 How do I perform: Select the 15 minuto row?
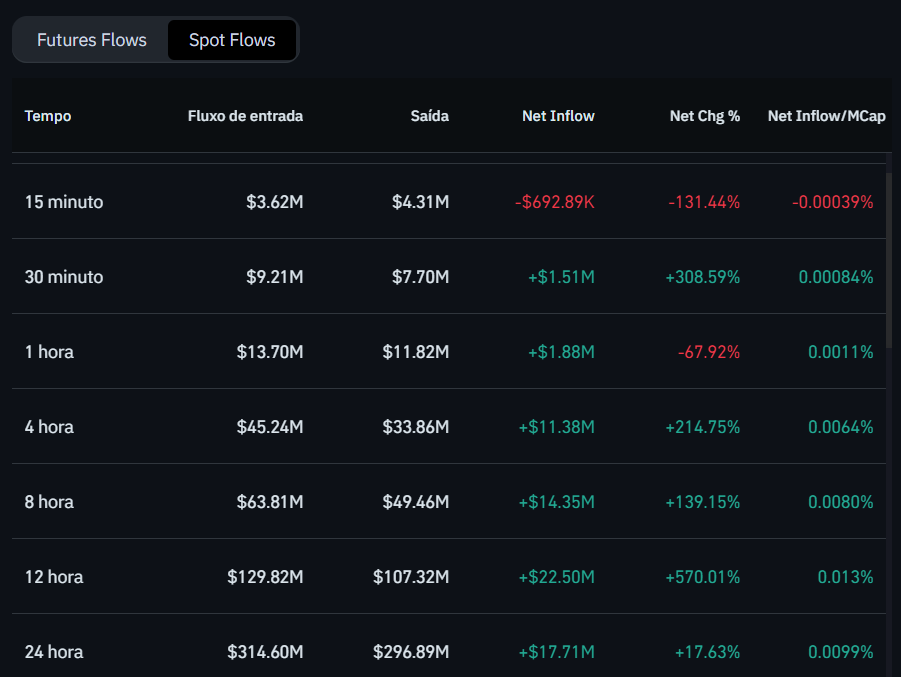click(64, 202)
